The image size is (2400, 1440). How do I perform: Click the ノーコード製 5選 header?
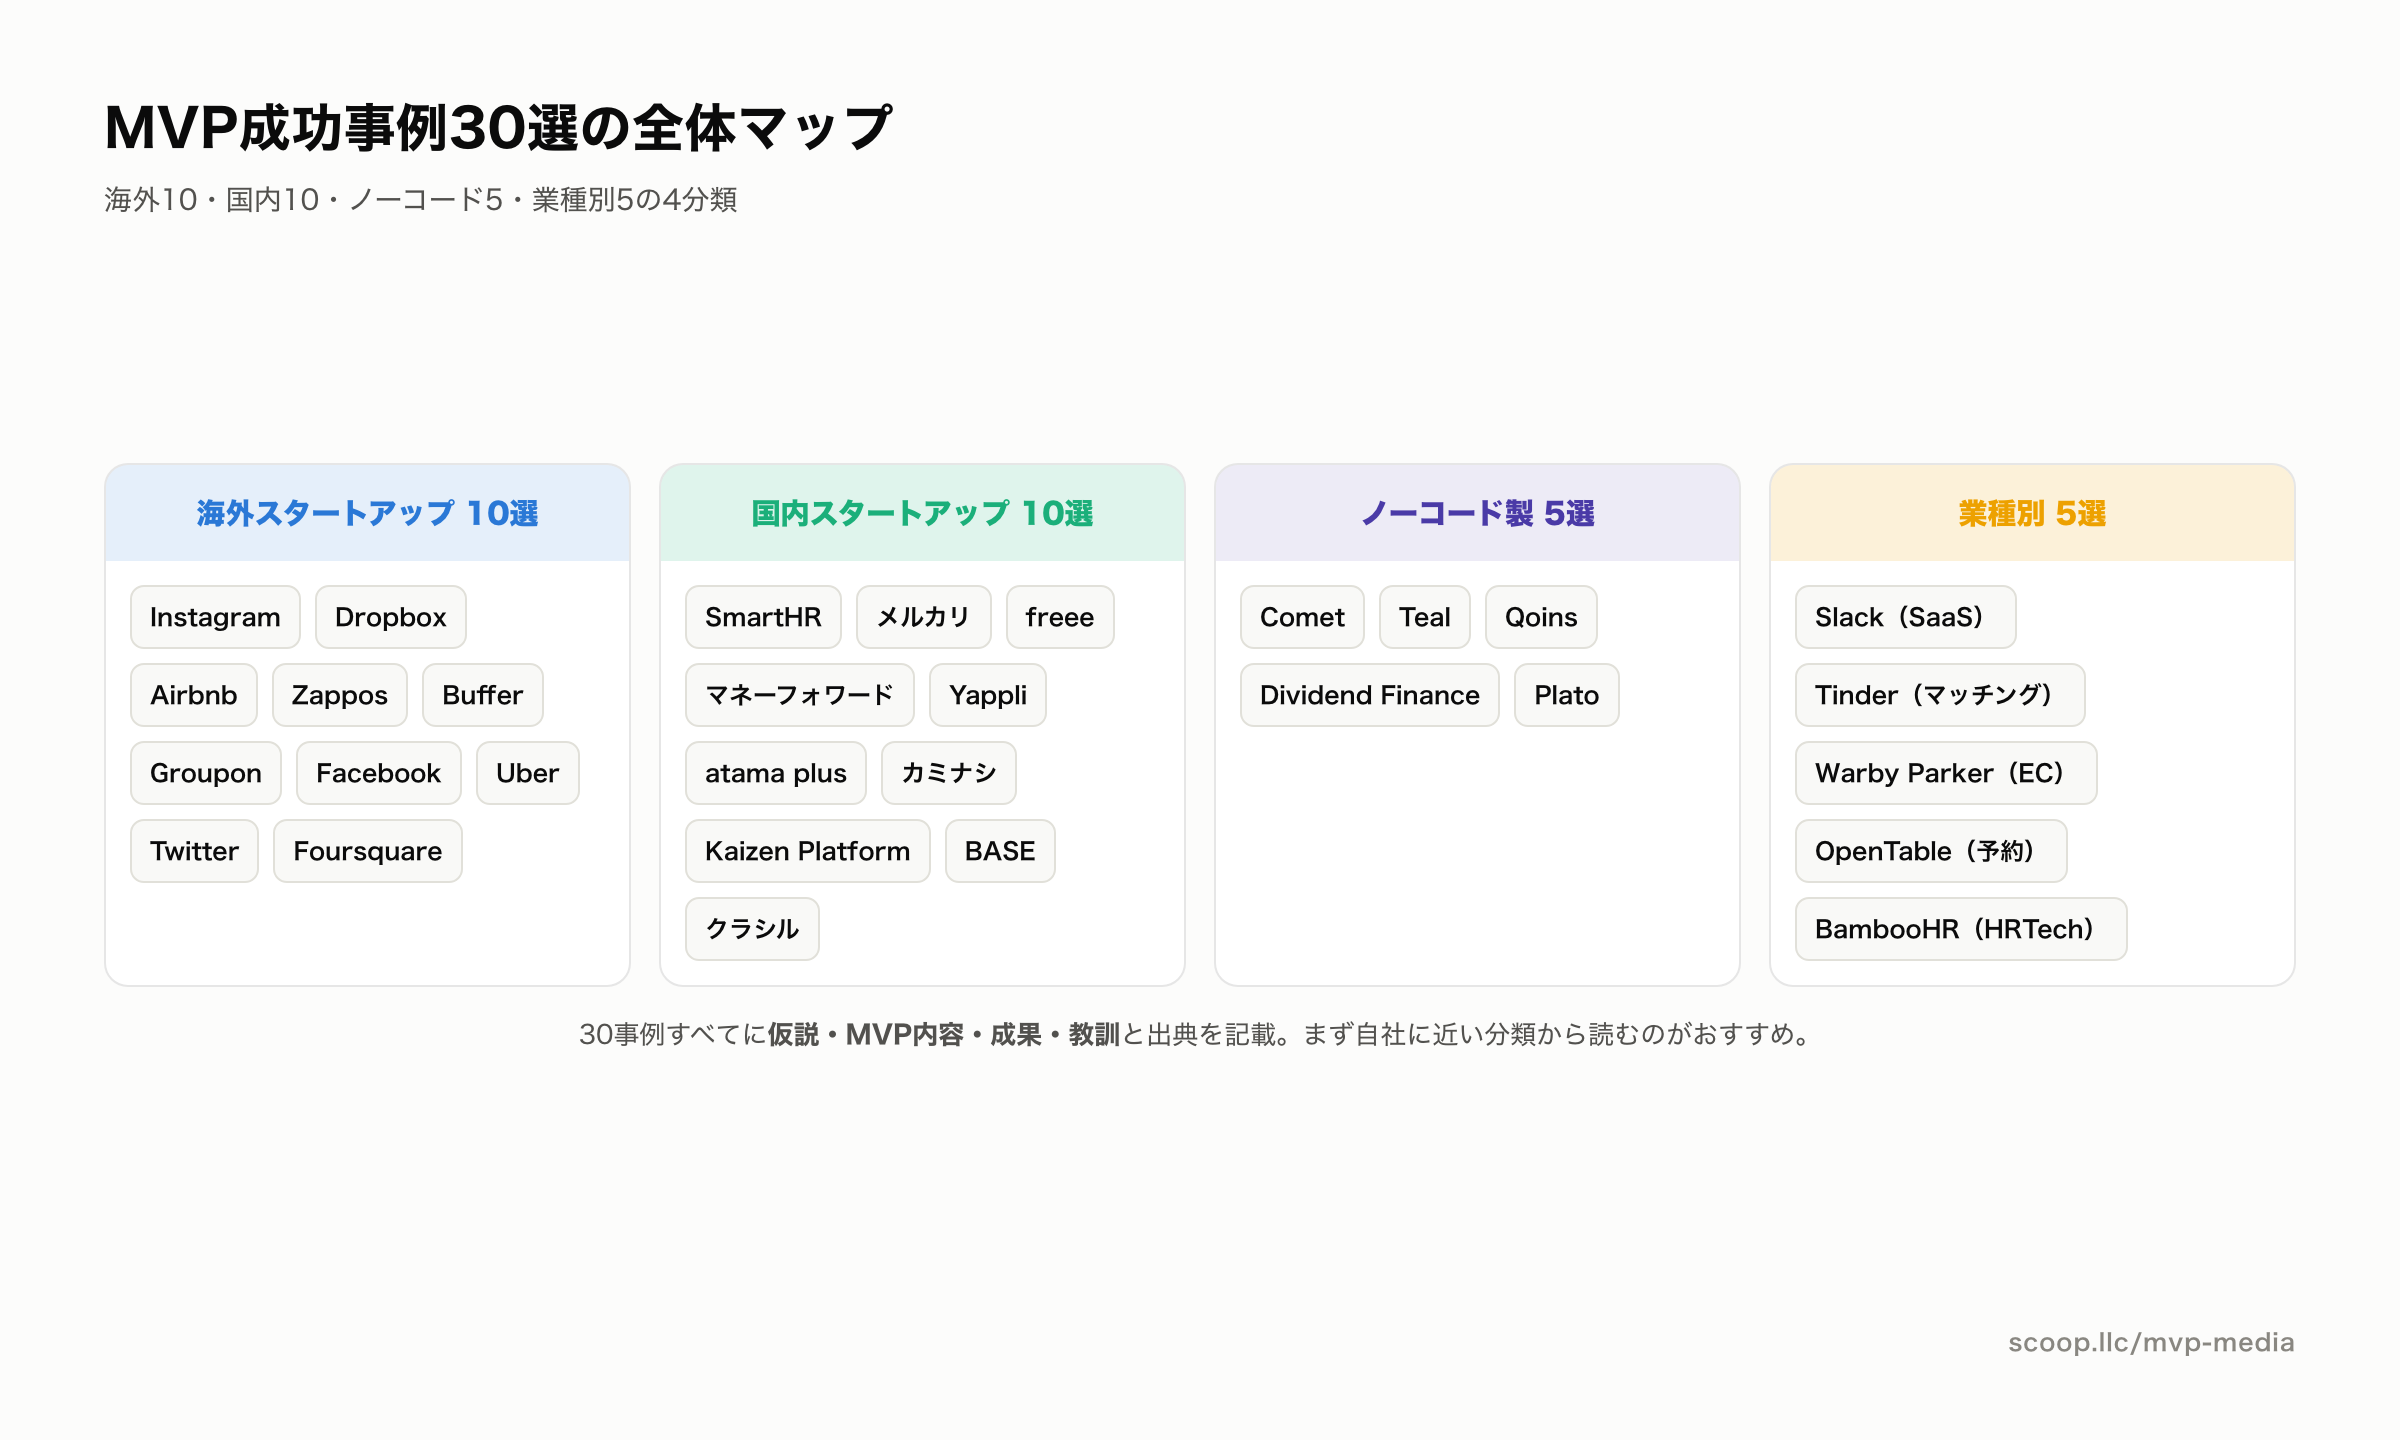coord(1478,513)
